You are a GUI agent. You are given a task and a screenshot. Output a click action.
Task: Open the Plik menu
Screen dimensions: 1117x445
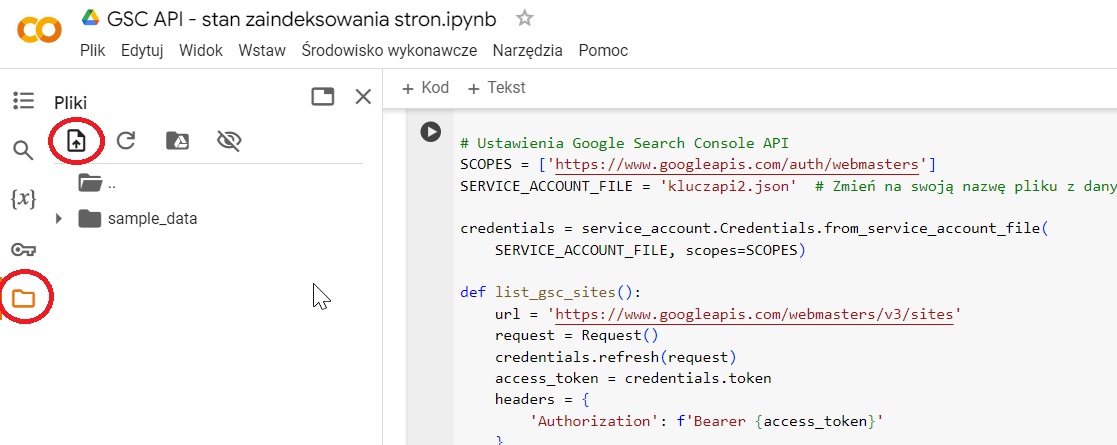[93, 51]
